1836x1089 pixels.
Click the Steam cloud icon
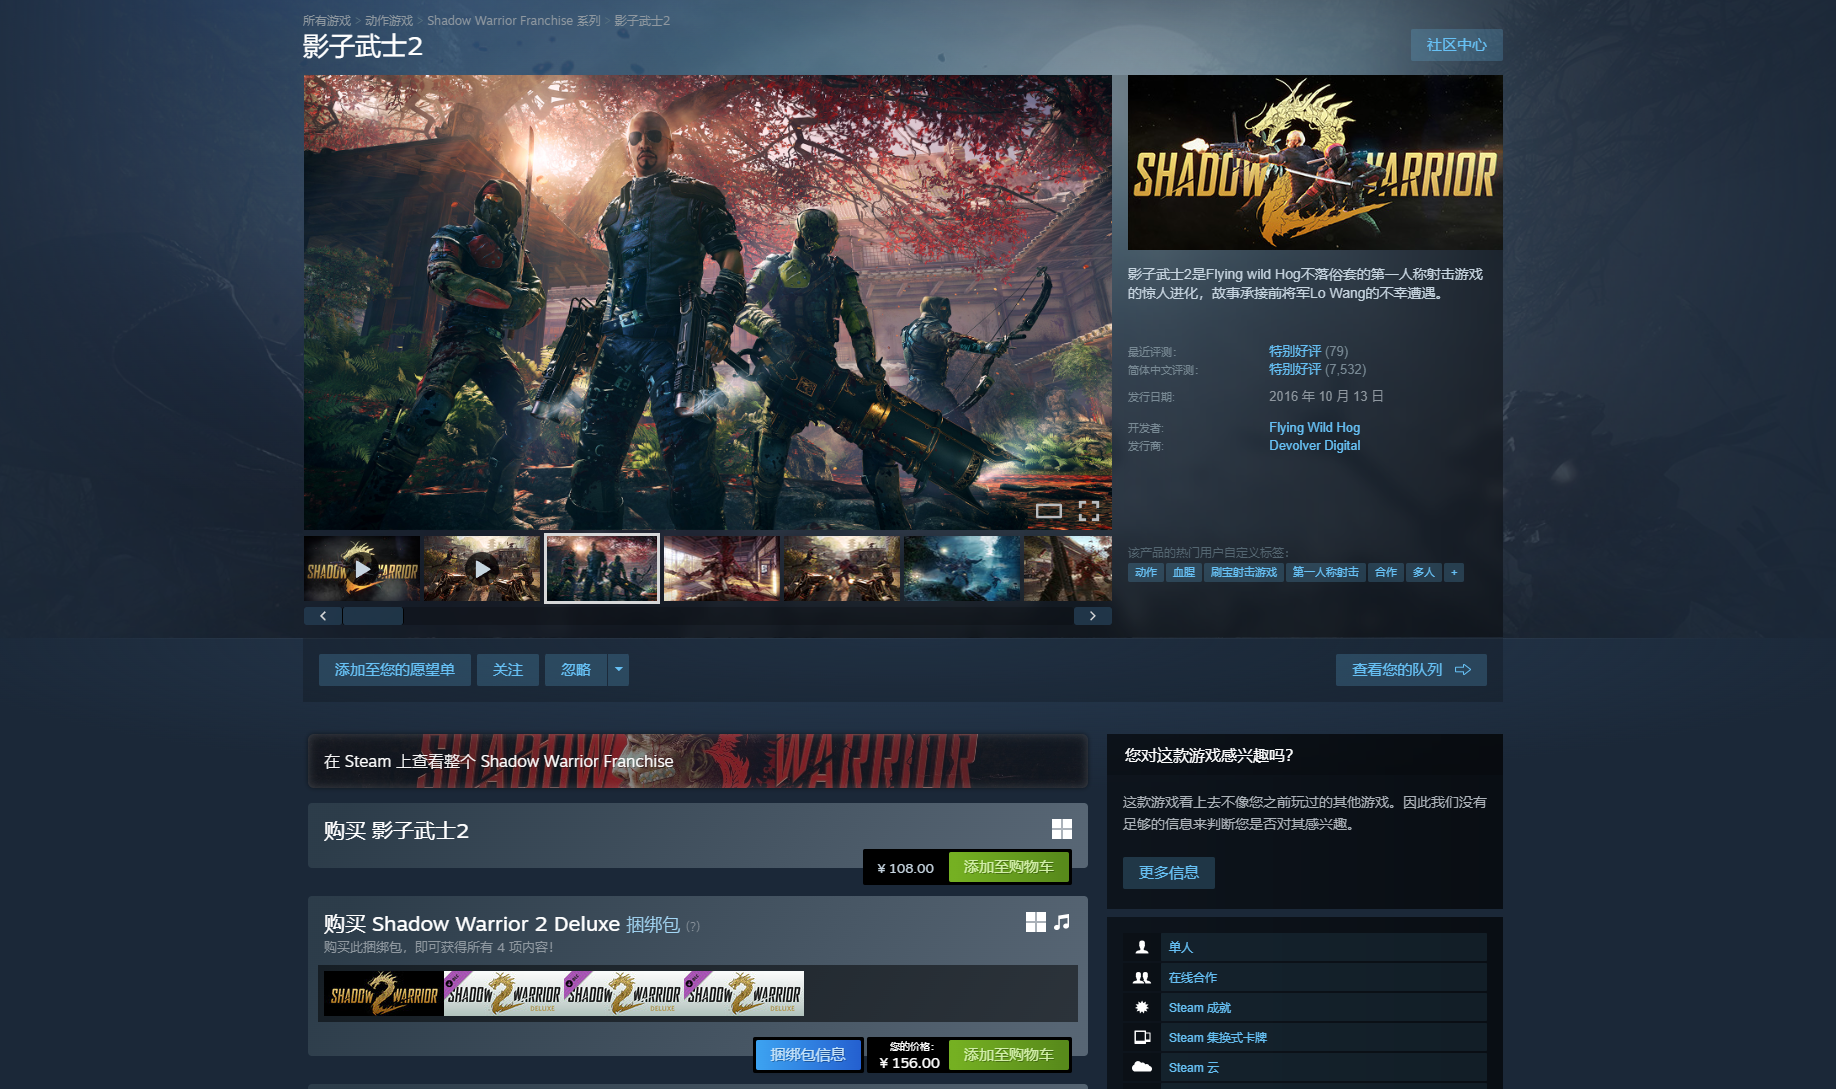1142,1067
